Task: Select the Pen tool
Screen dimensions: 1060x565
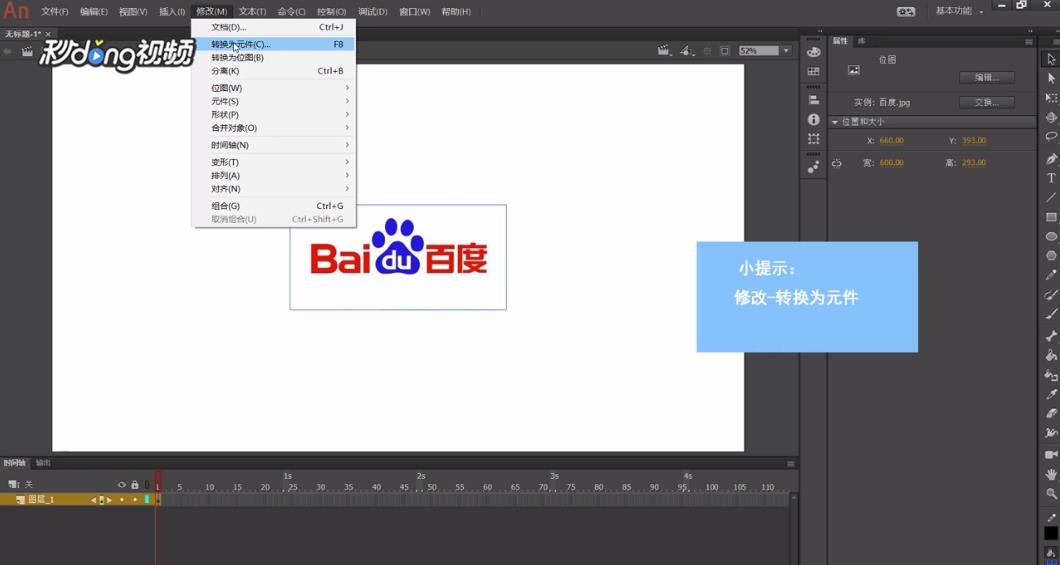Action: 1051,159
